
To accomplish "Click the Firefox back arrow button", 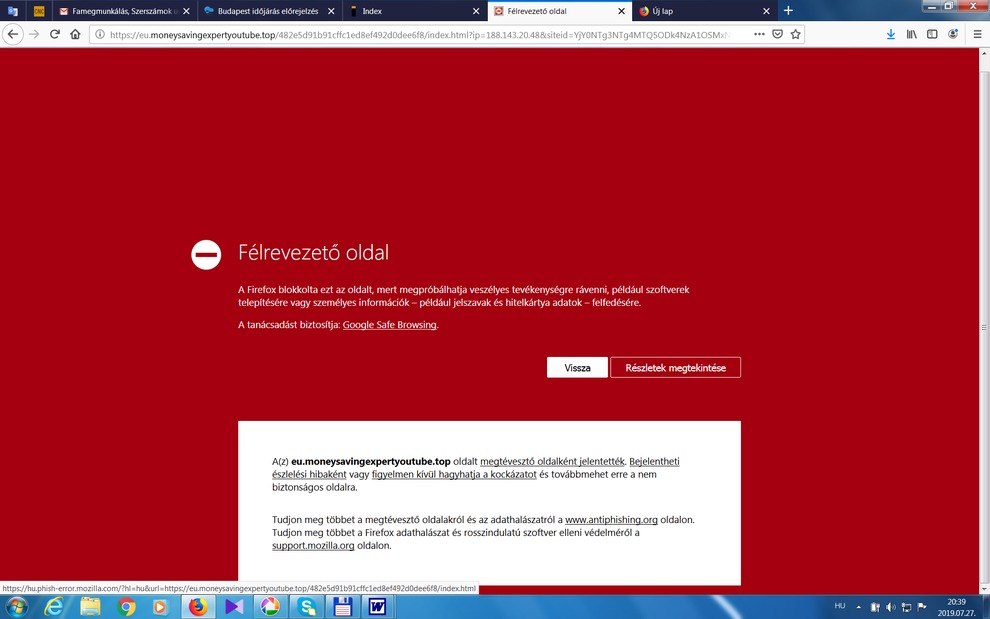I will pos(13,34).
